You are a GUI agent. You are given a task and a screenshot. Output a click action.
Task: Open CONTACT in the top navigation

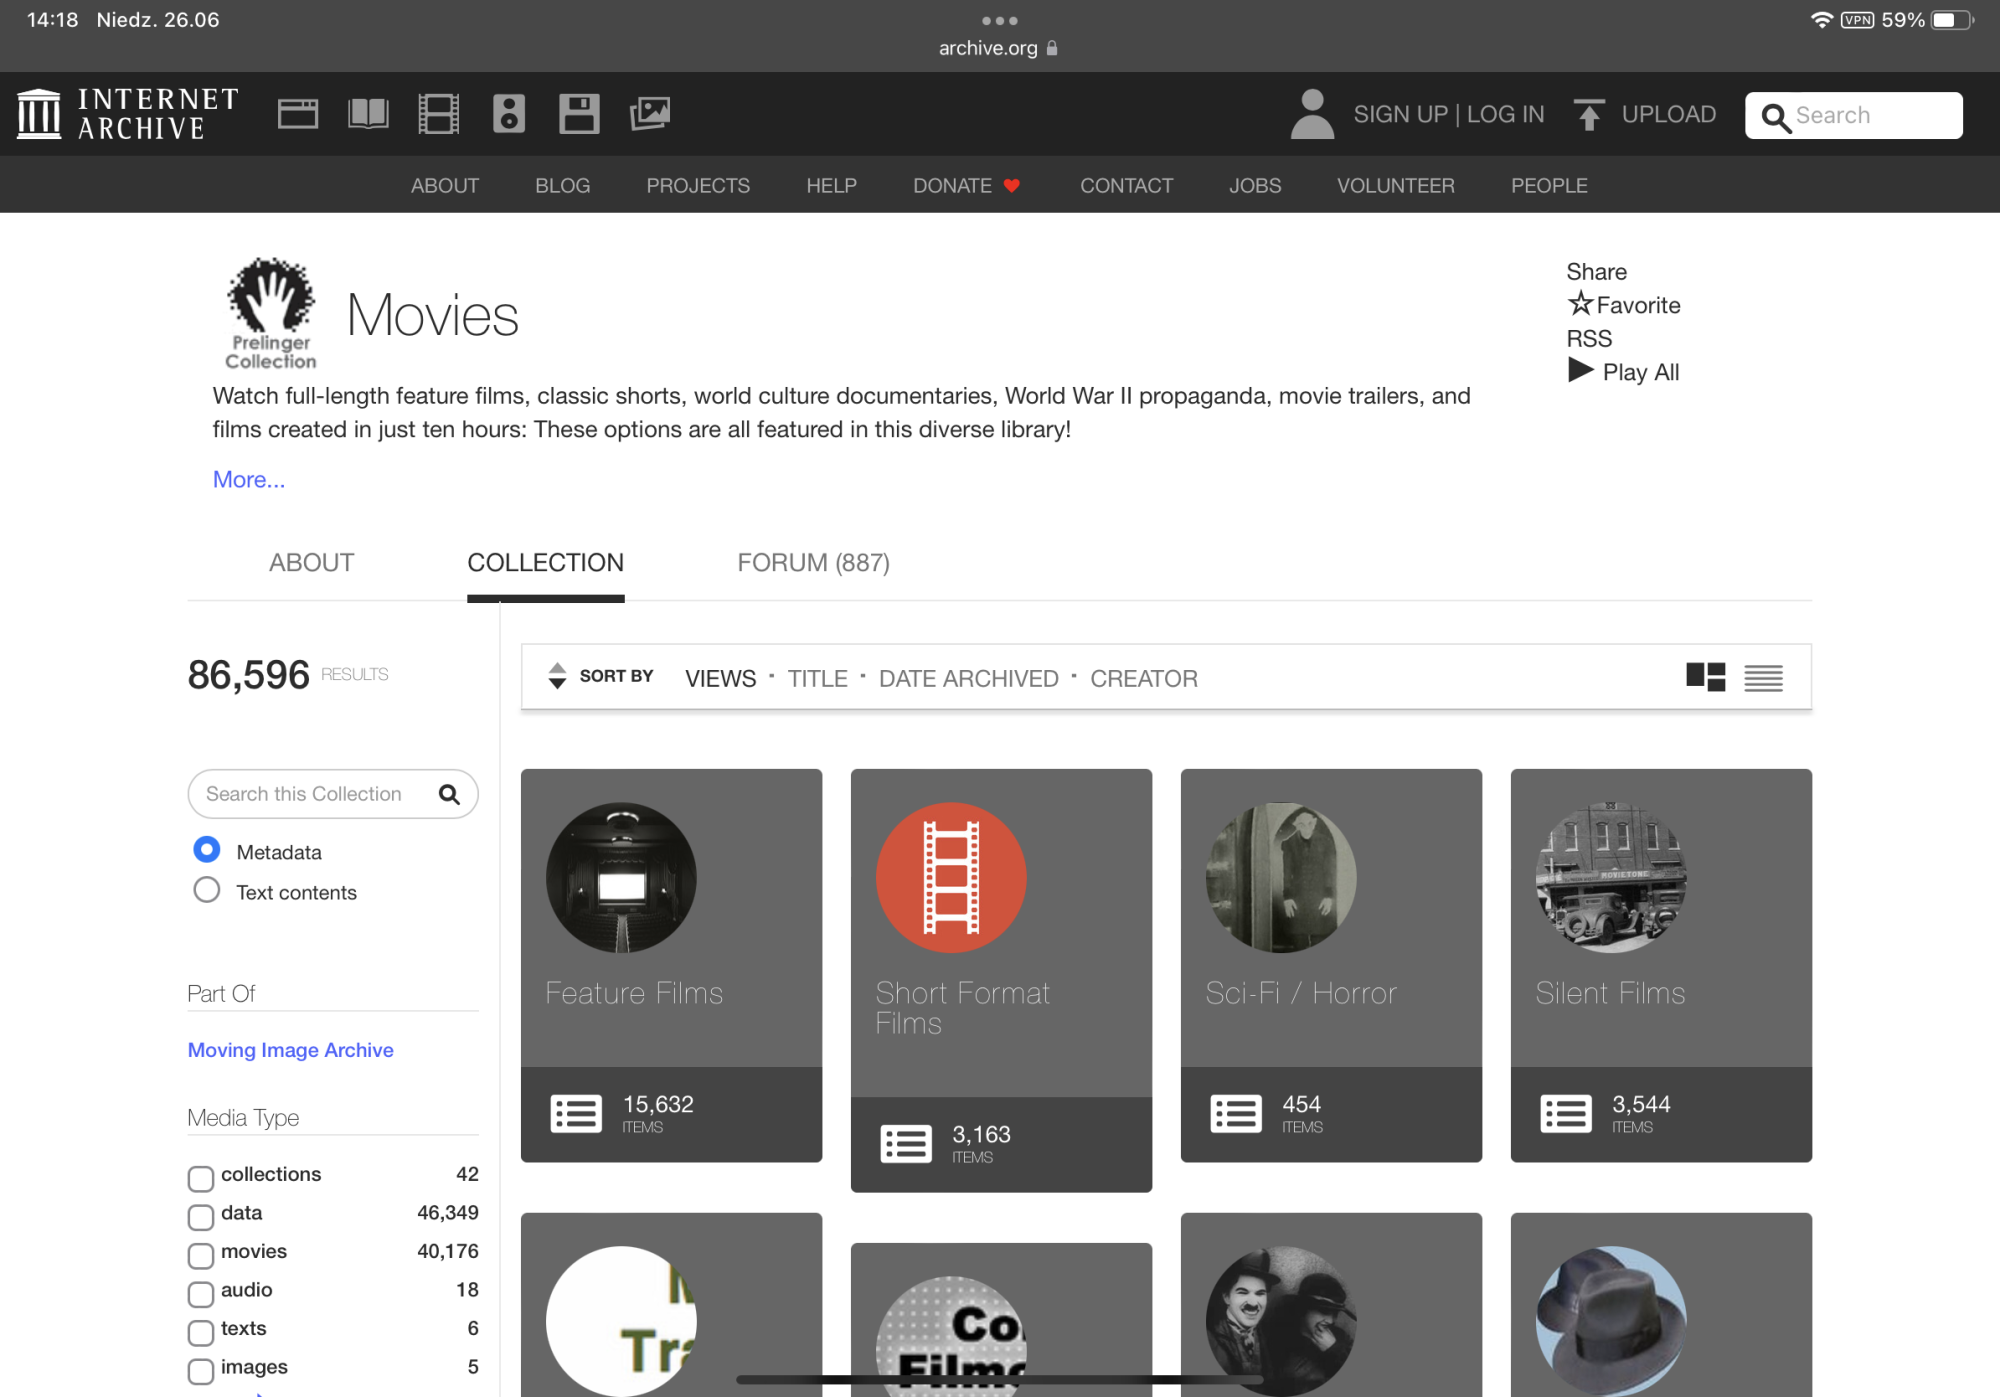click(1126, 186)
